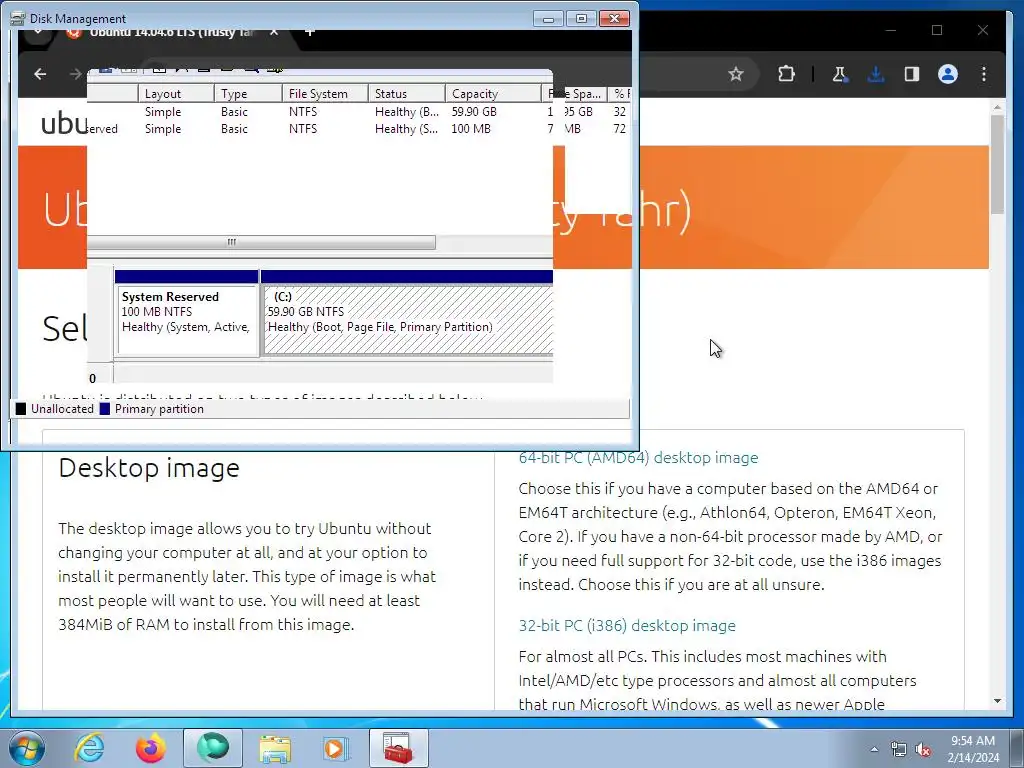The image size is (1024, 768).
Task: Close the browser window
Action: click(x=983, y=30)
